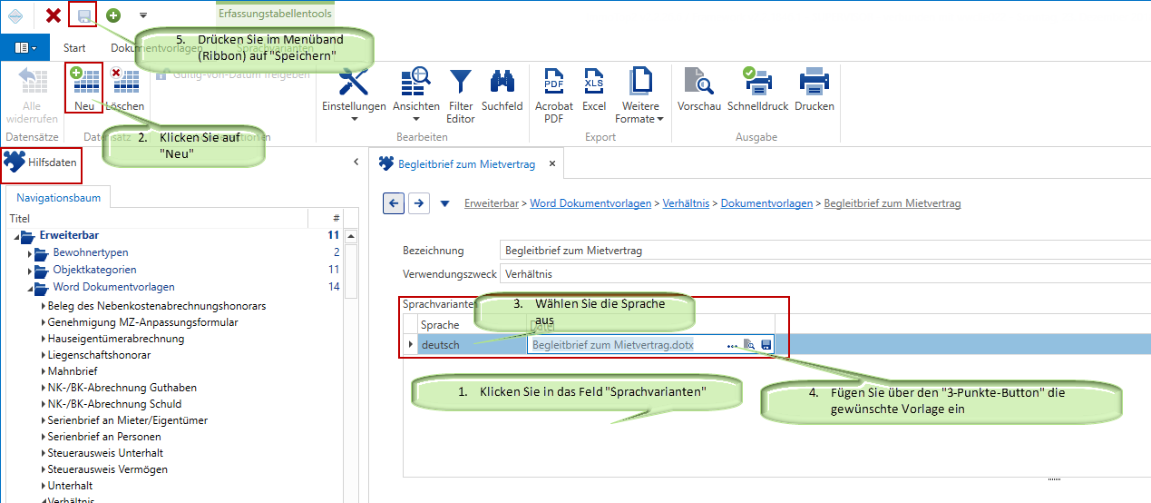Select Steuerausweis Unterhalt tree item
This screenshot has height=503, width=1151.
(104, 453)
